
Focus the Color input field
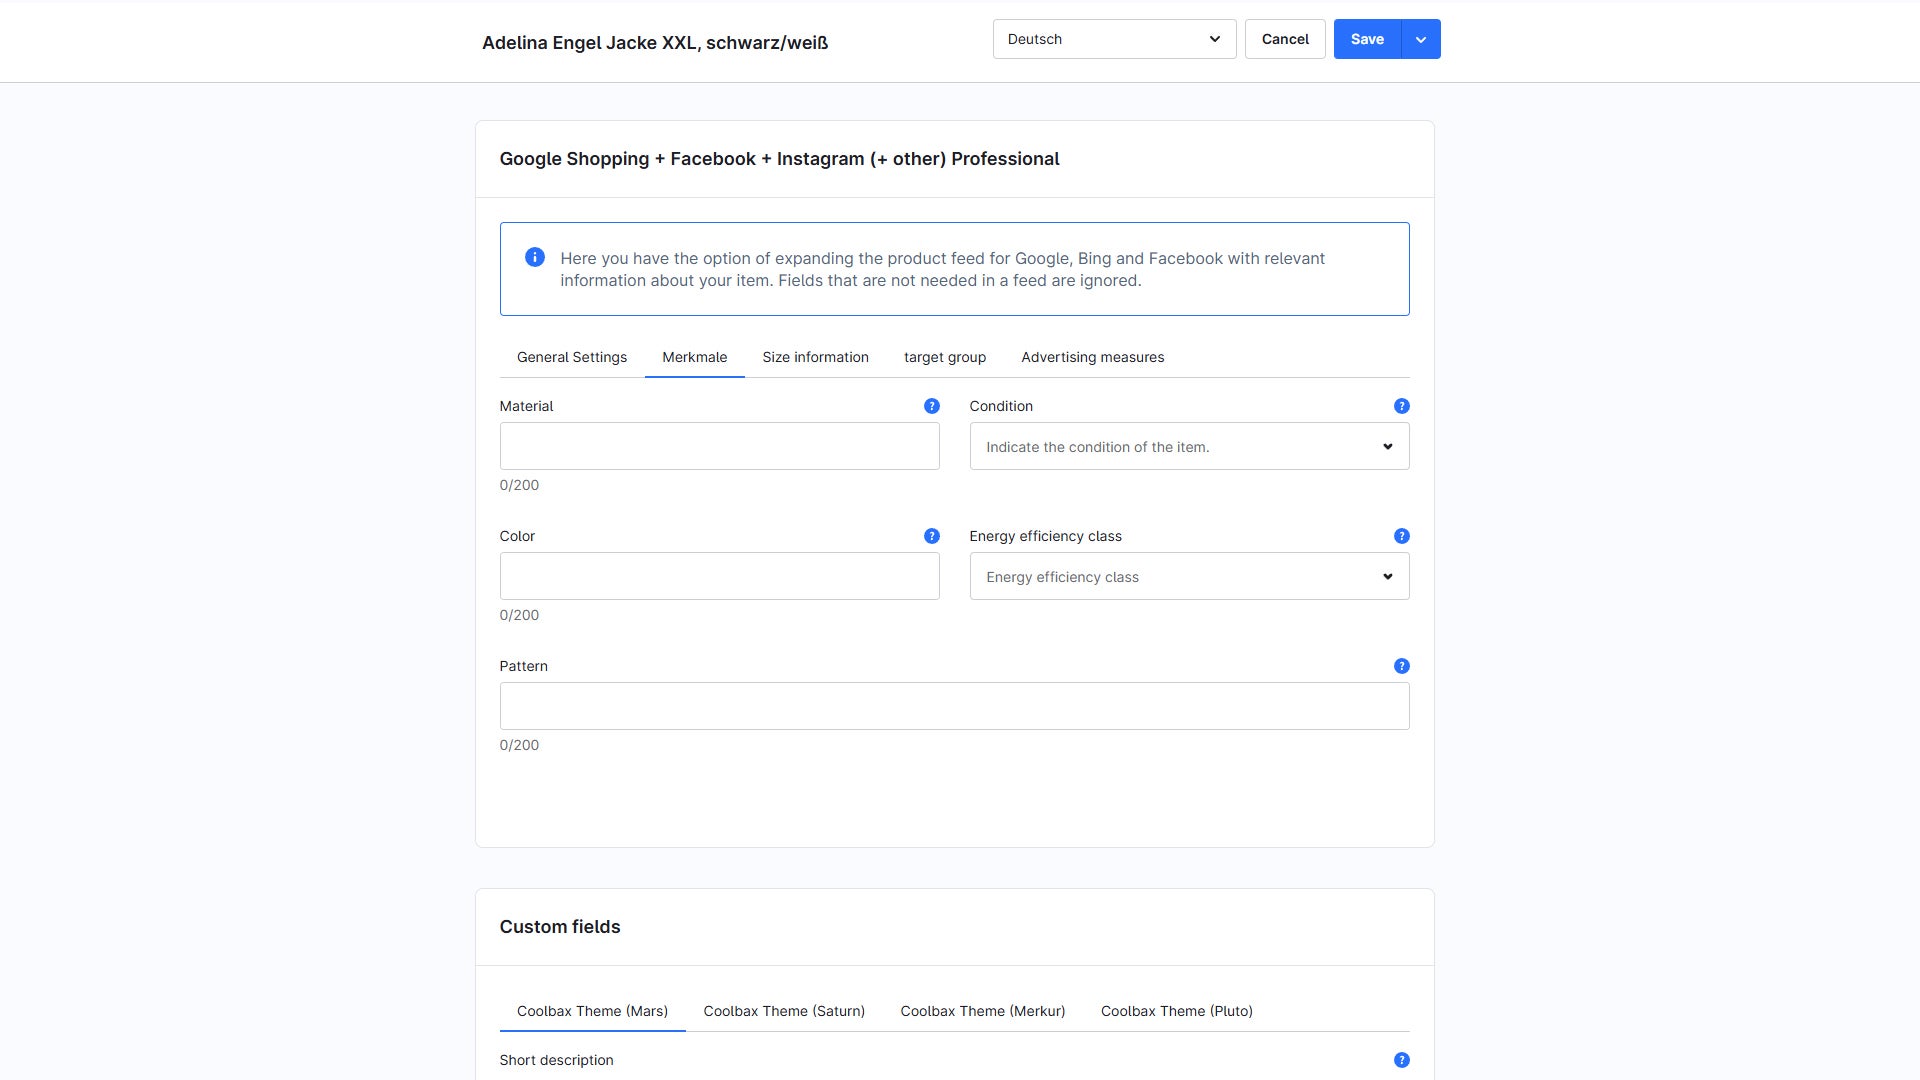pos(719,576)
